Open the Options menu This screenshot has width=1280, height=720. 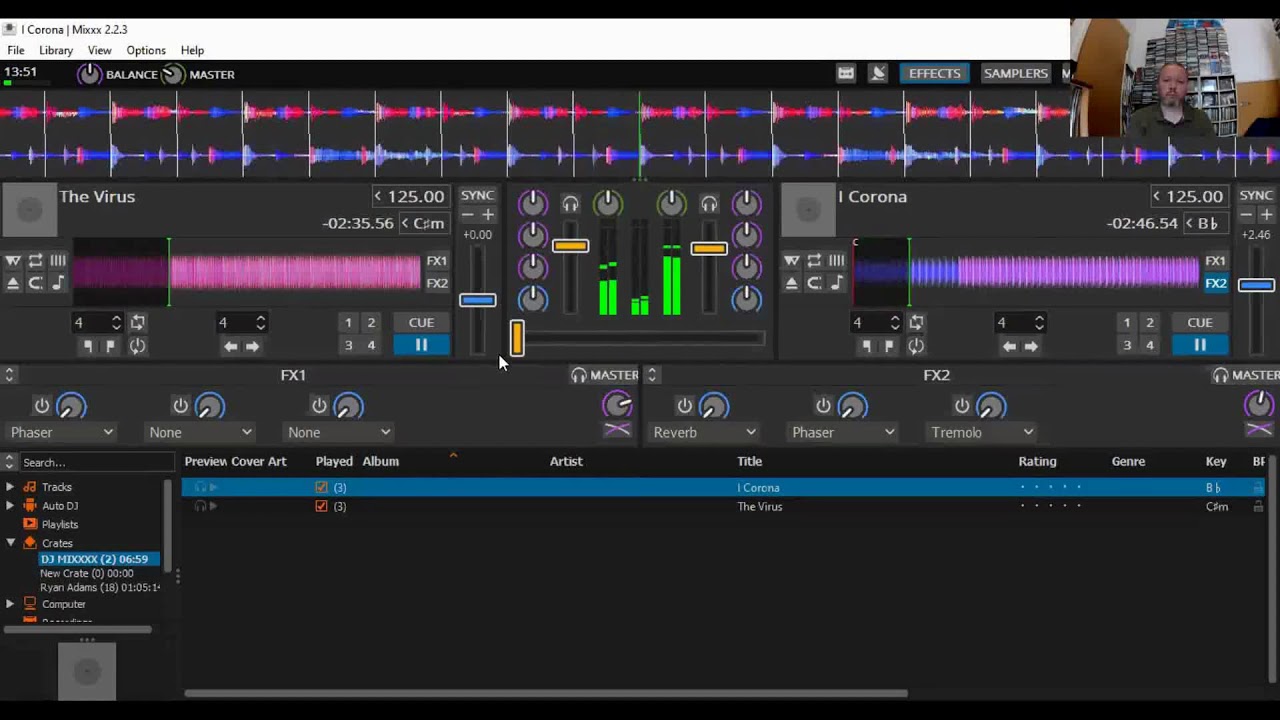[146, 50]
